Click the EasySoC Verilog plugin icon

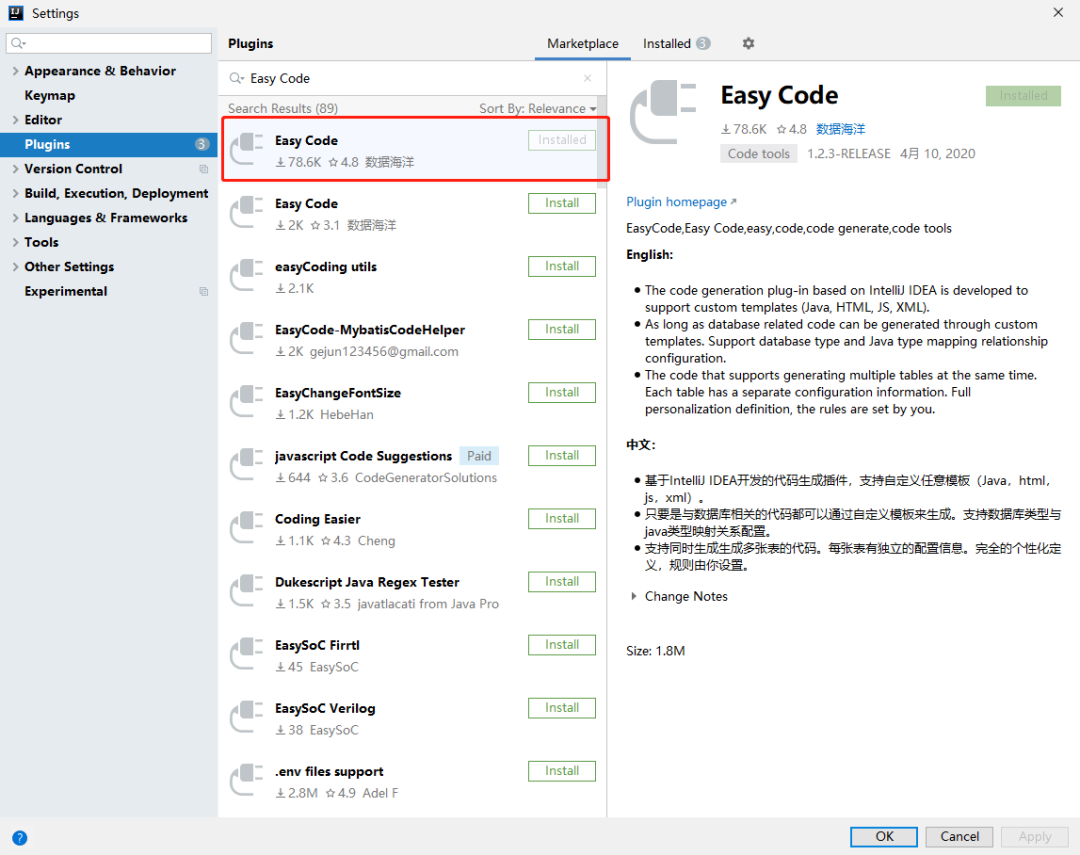point(247,718)
